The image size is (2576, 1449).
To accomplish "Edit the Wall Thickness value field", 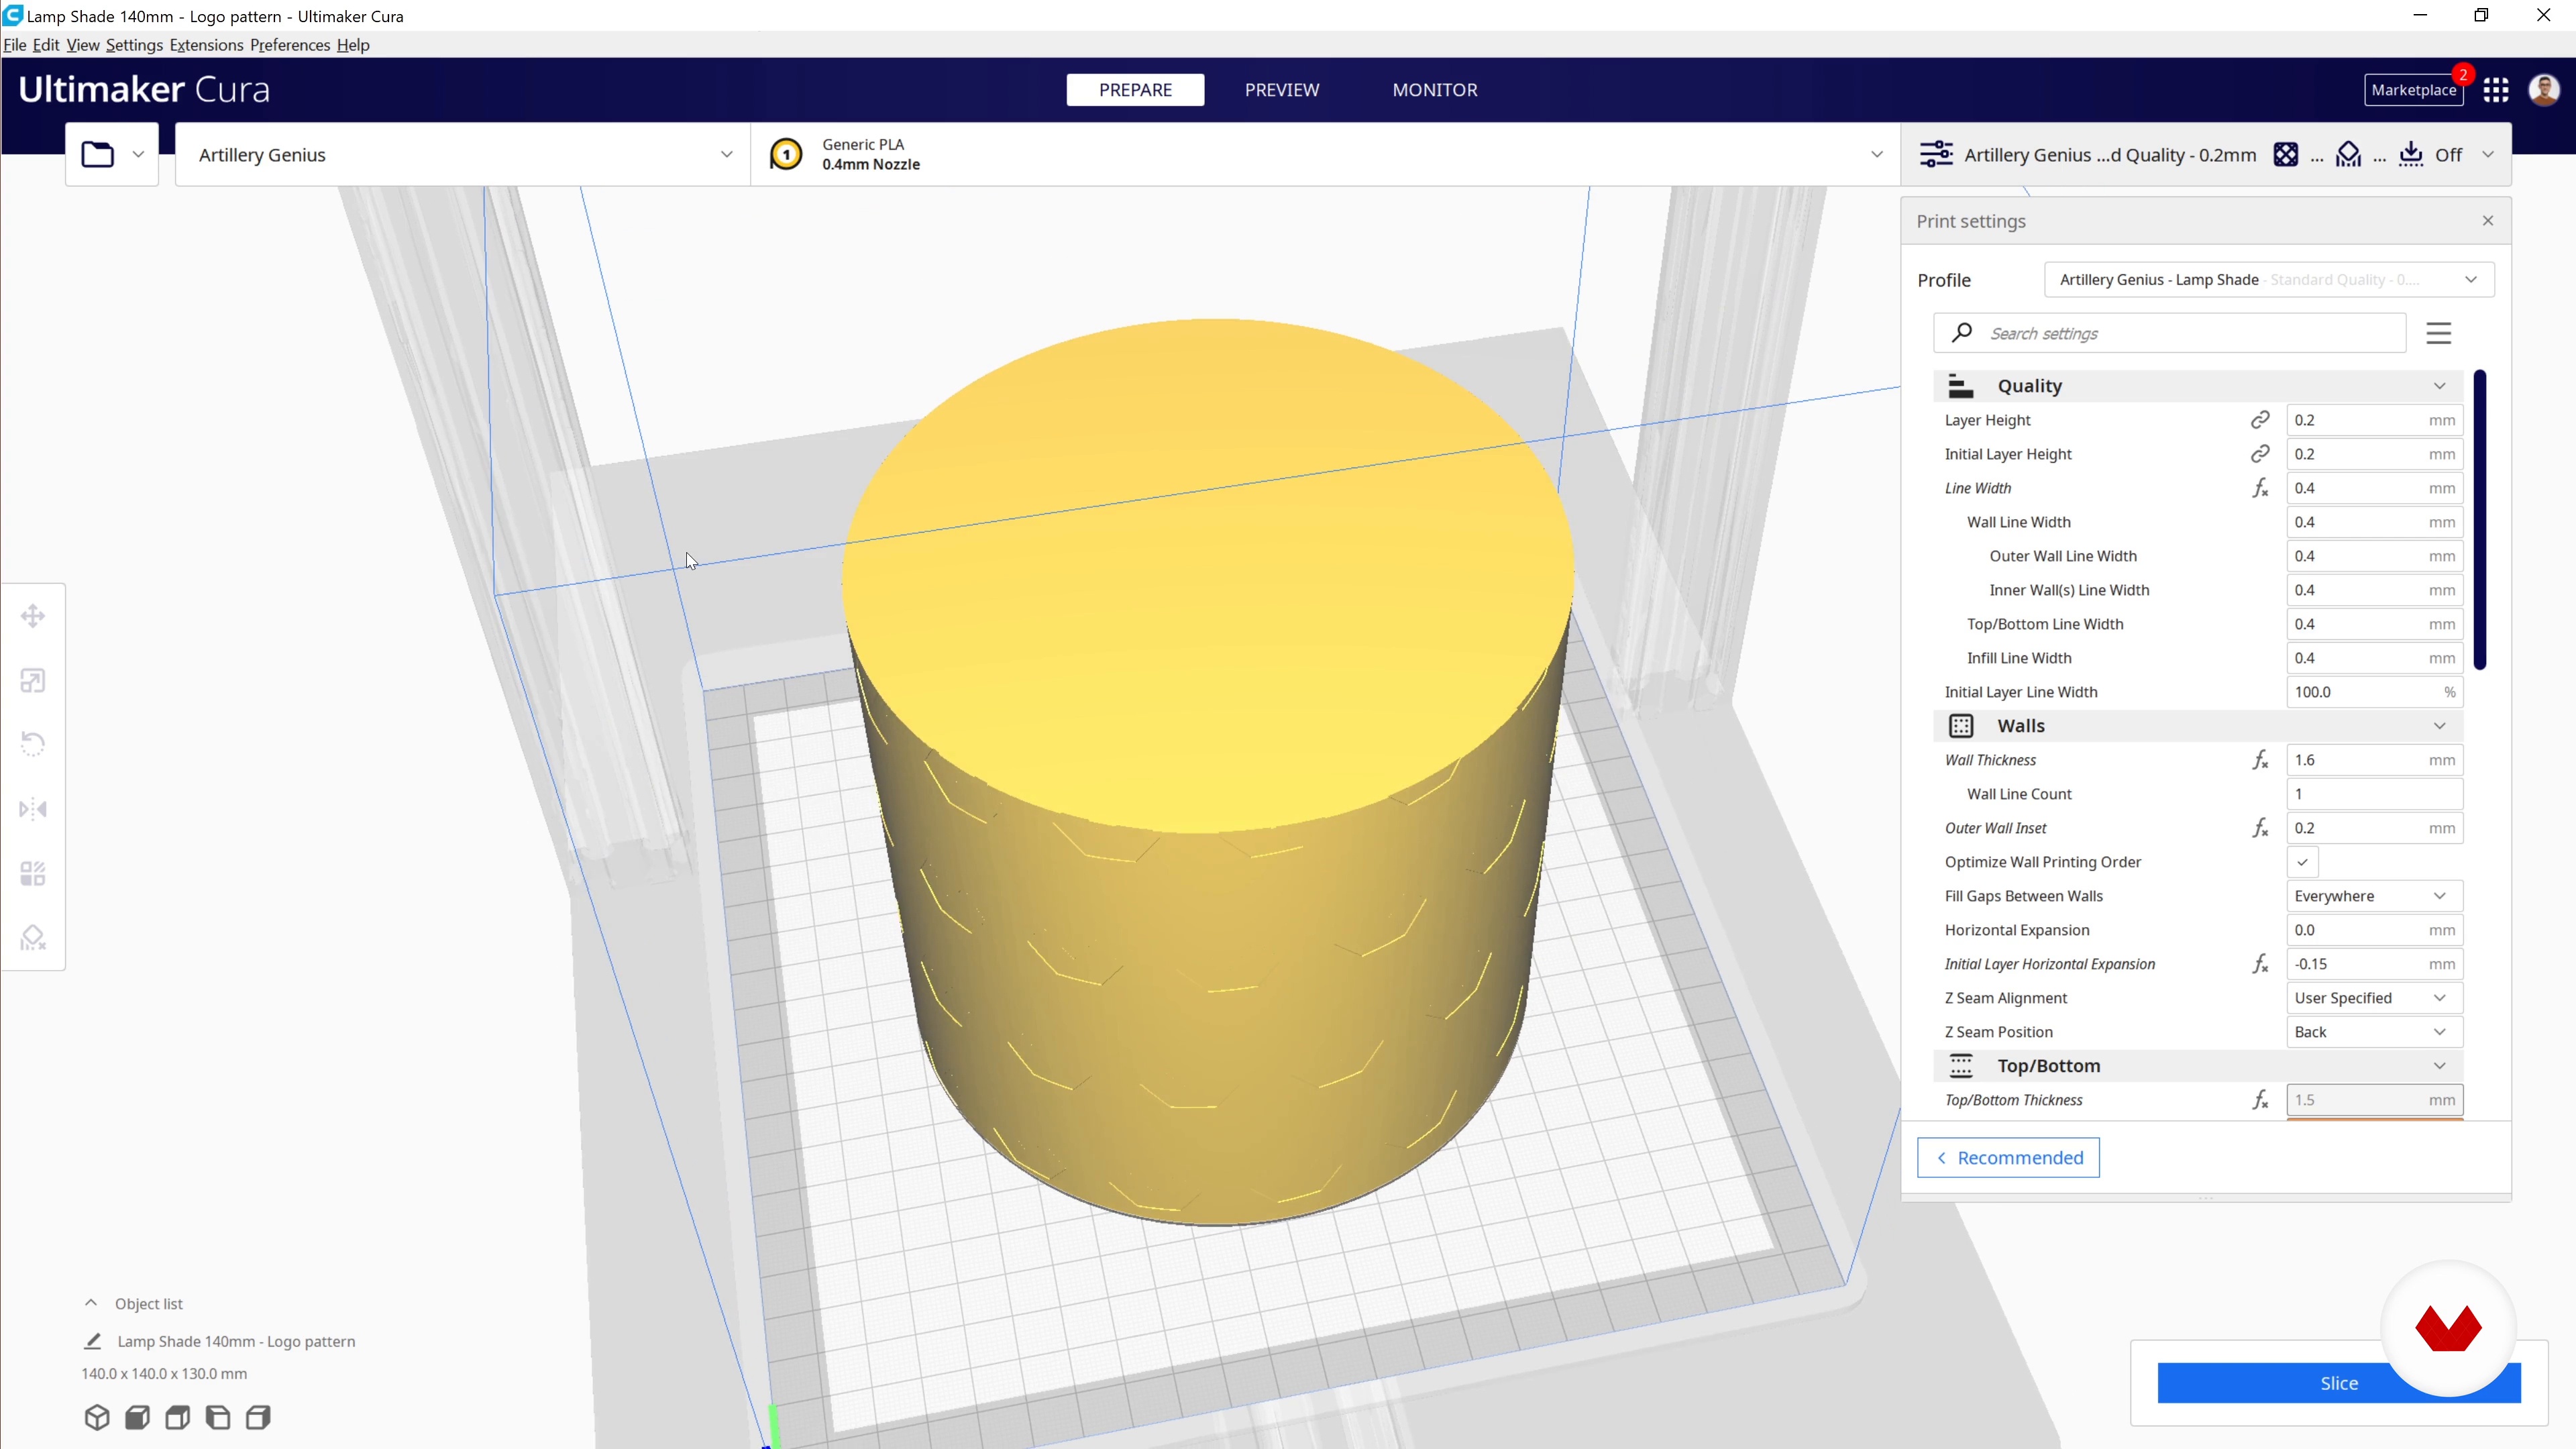I will 2374,760.
